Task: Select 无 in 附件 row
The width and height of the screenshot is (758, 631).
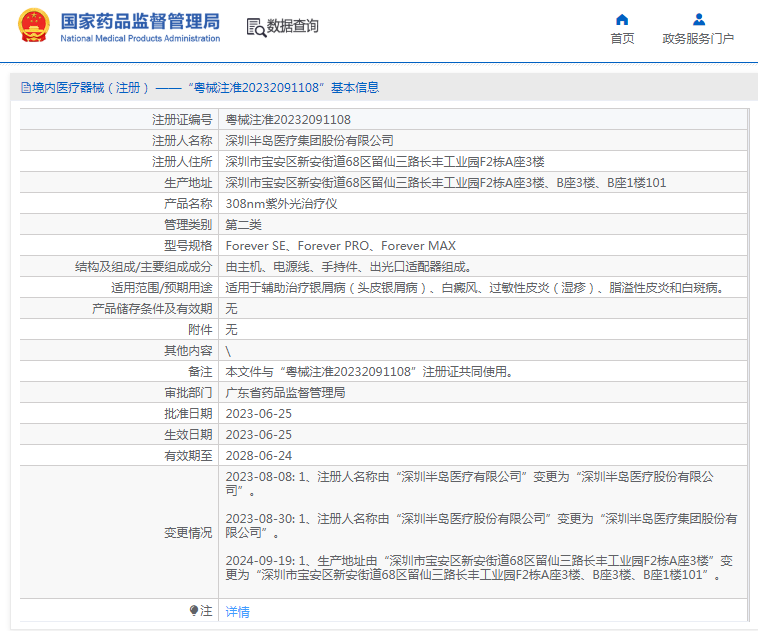Action: coord(232,330)
